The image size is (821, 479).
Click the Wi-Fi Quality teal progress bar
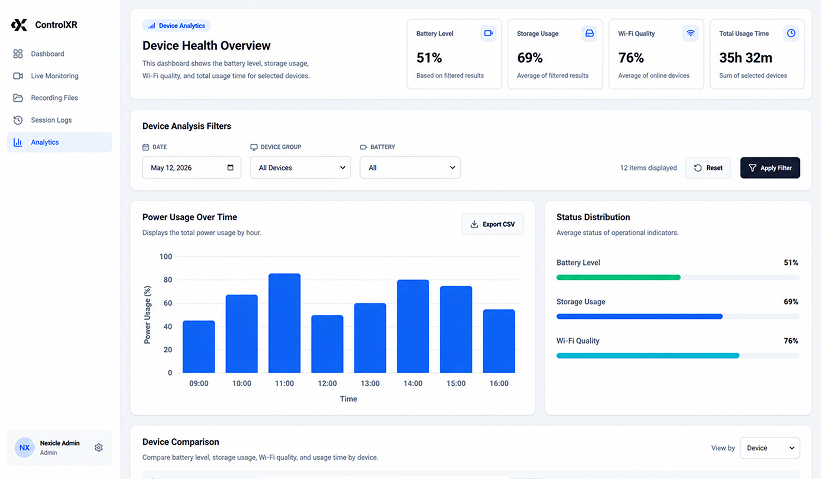point(648,355)
